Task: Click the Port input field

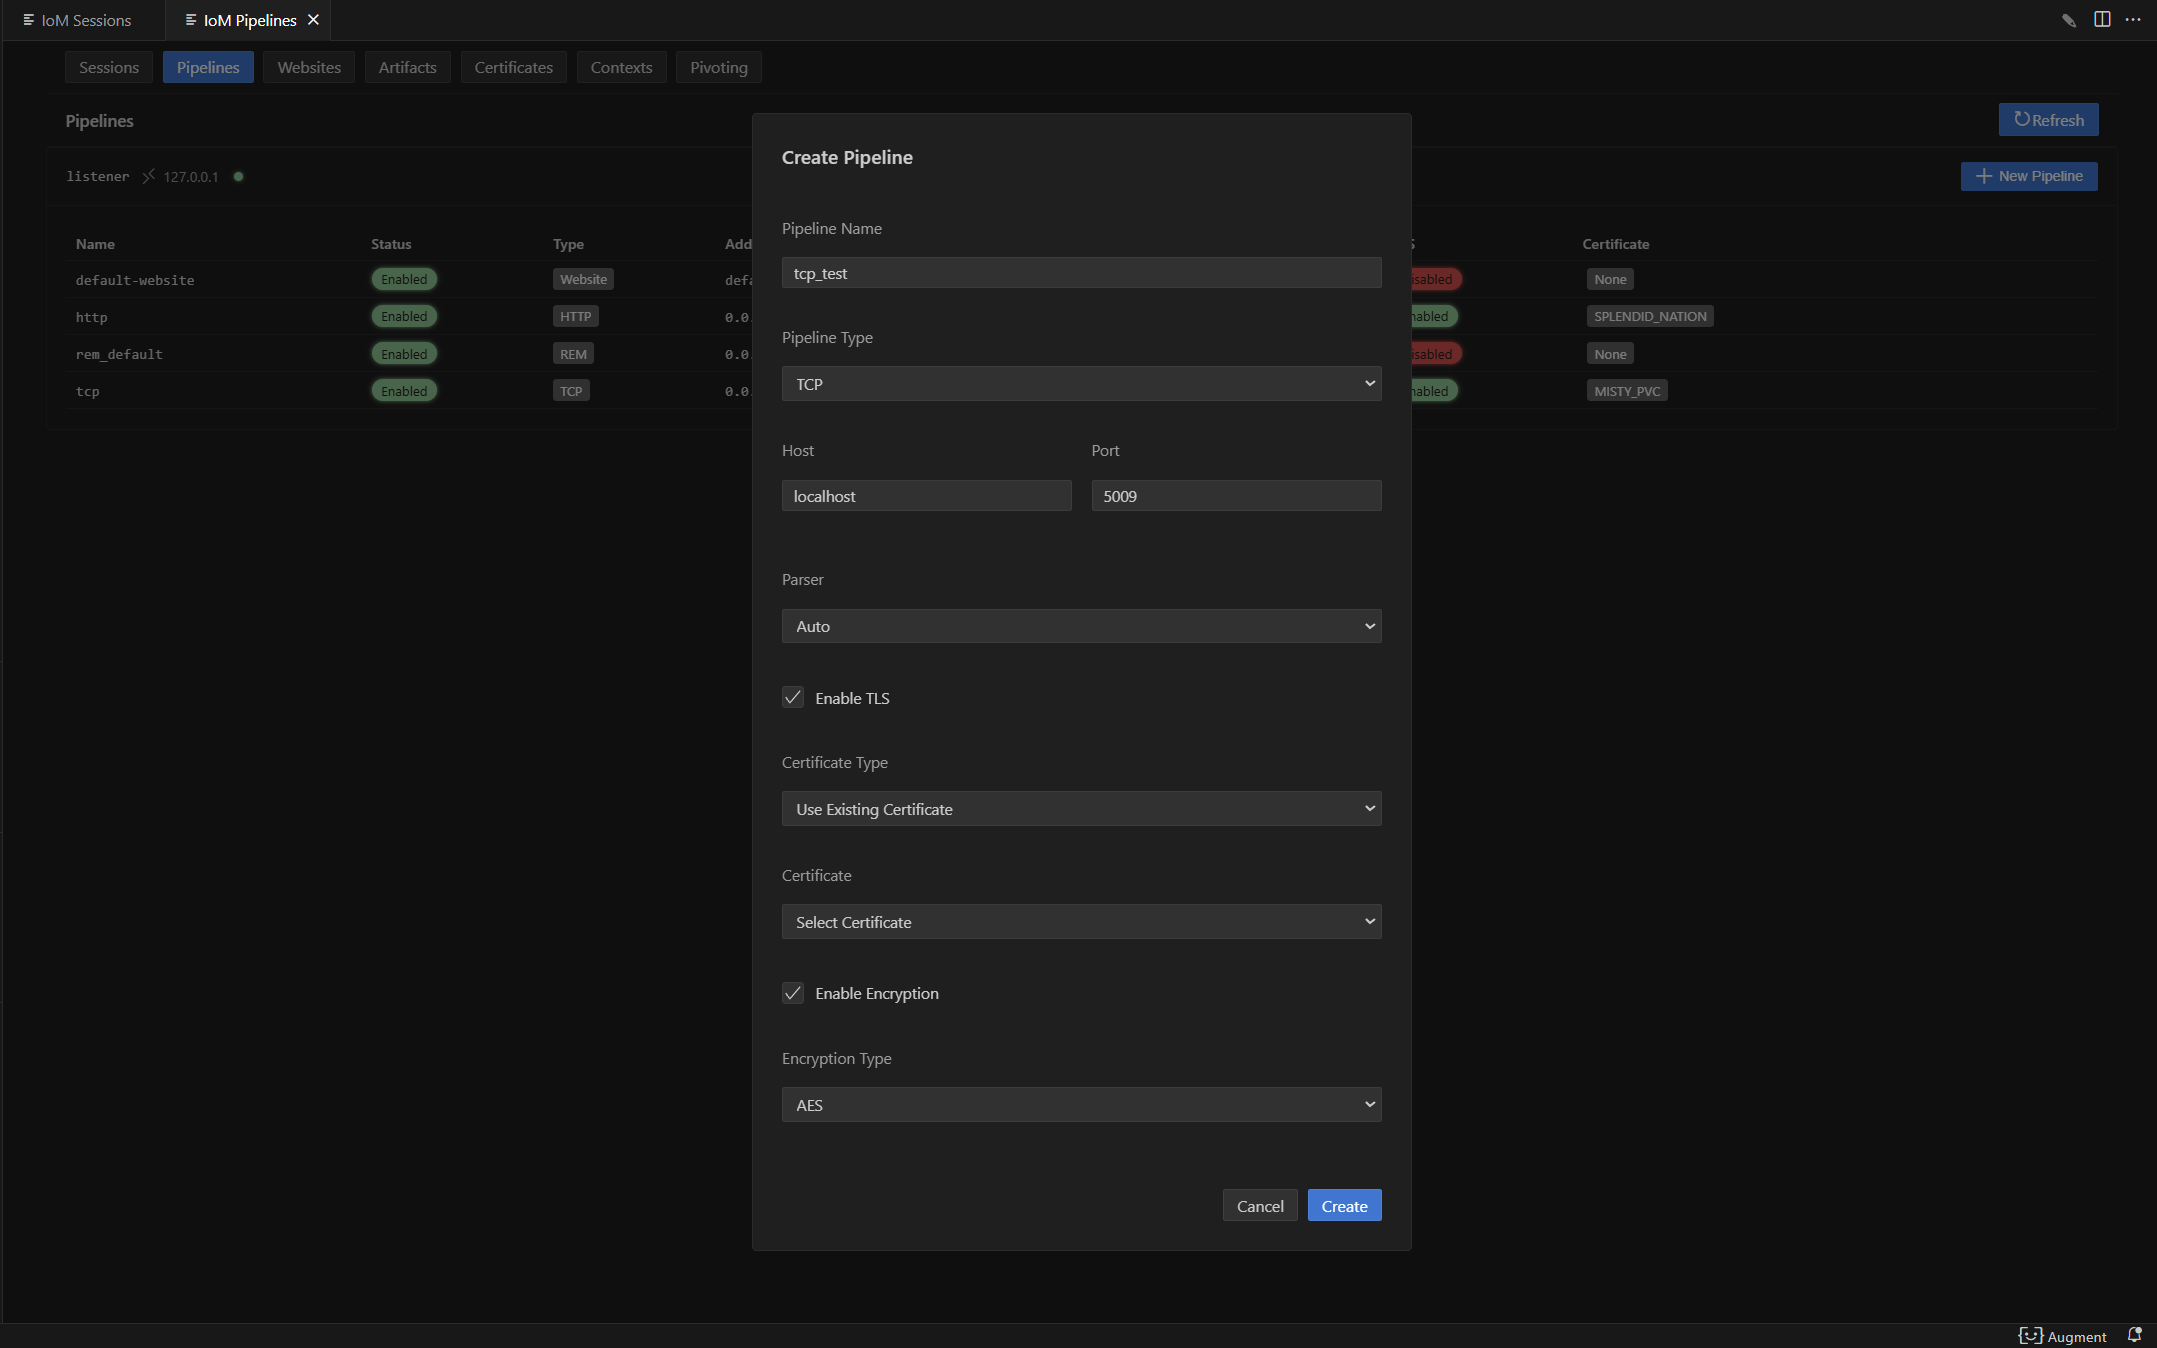Action: click(x=1236, y=496)
